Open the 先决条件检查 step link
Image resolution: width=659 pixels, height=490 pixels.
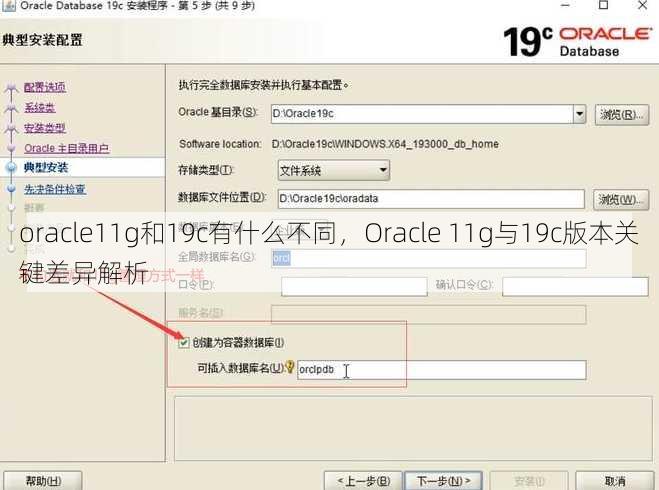55,189
